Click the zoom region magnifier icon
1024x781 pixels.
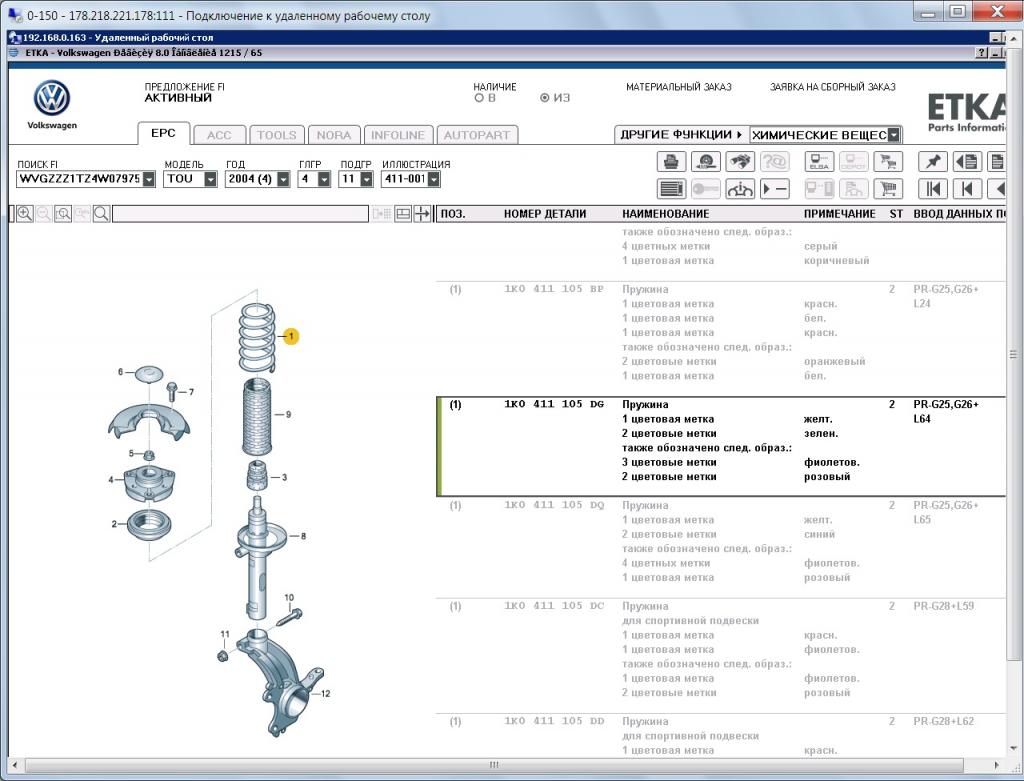[63, 214]
